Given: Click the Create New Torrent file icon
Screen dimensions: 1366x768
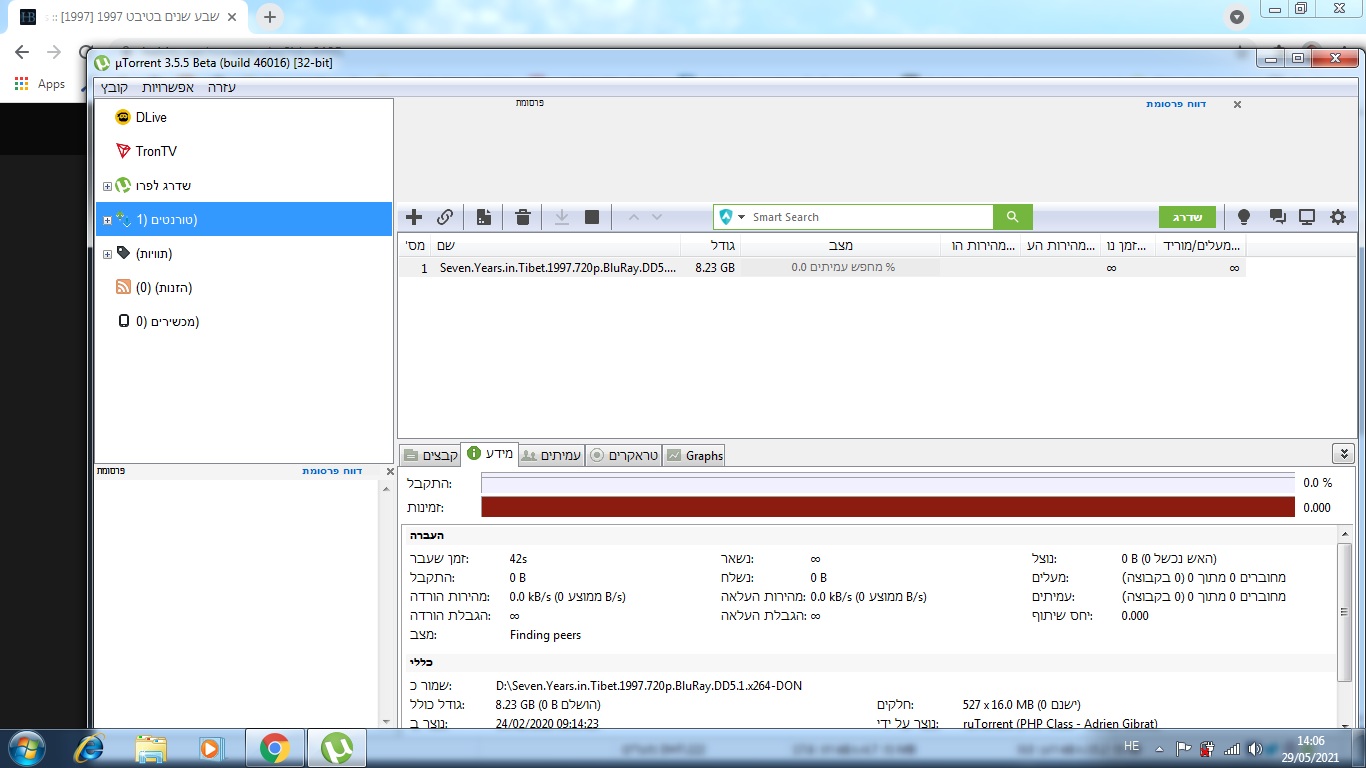Looking at the screenshot, I should [484, 217].
